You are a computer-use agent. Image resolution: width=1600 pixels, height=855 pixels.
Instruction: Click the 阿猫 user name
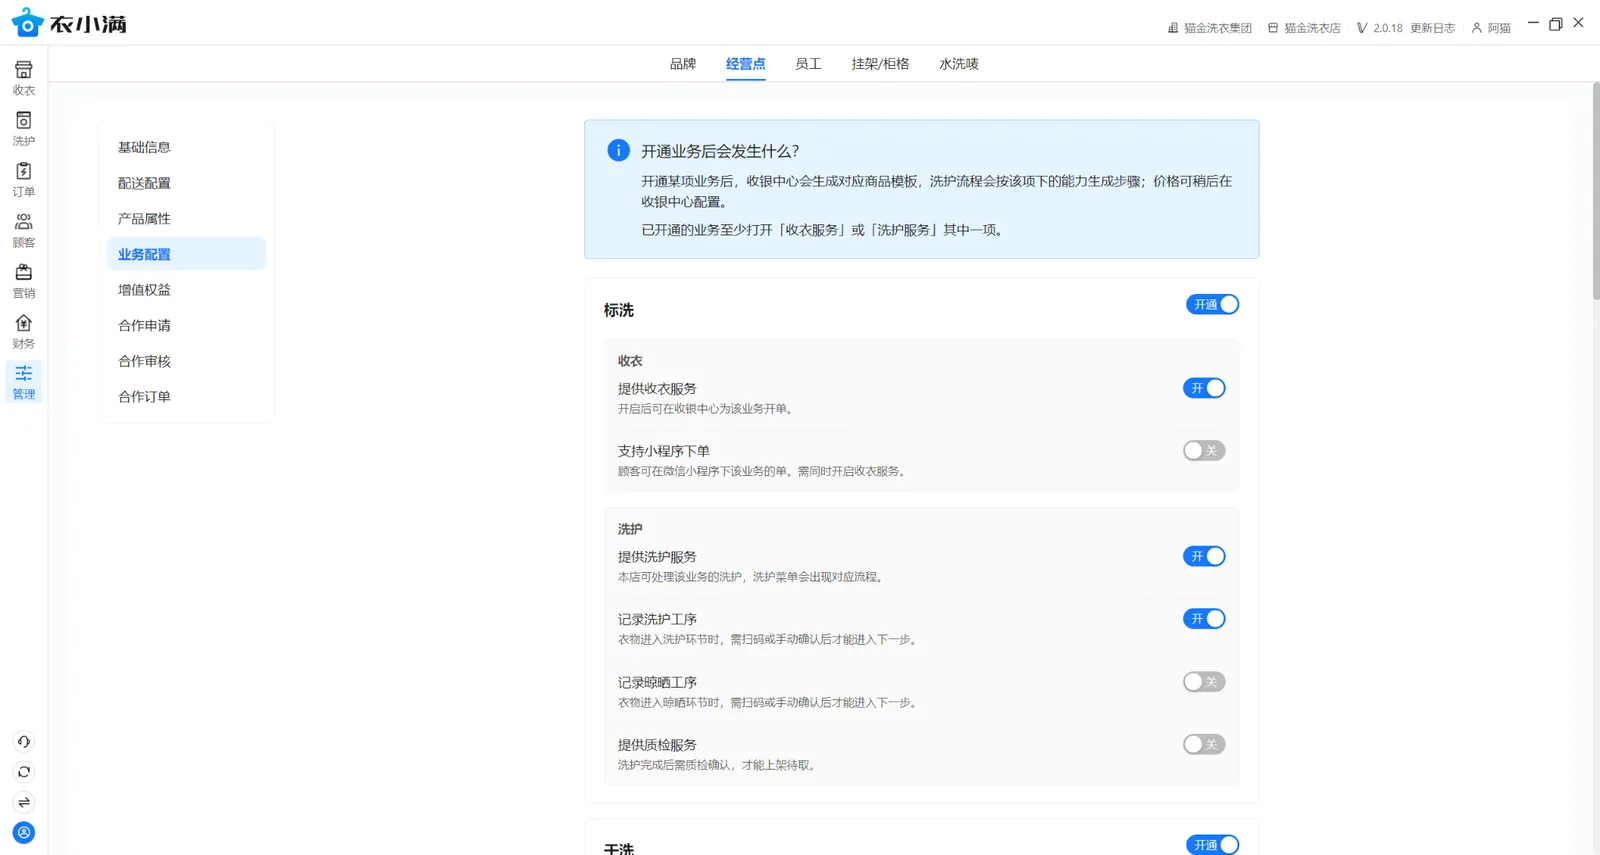pos(1499,28)
